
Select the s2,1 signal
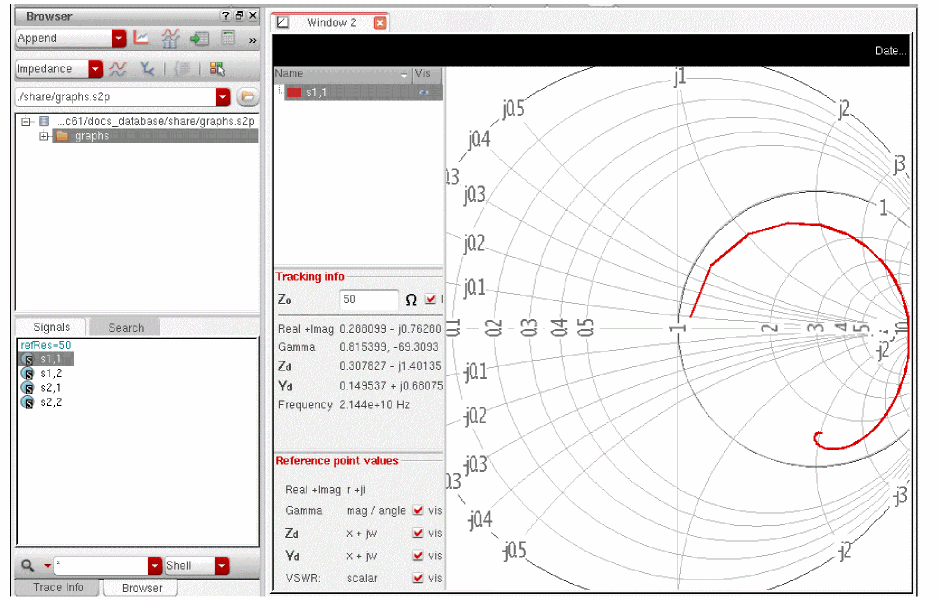coord(50,387)
